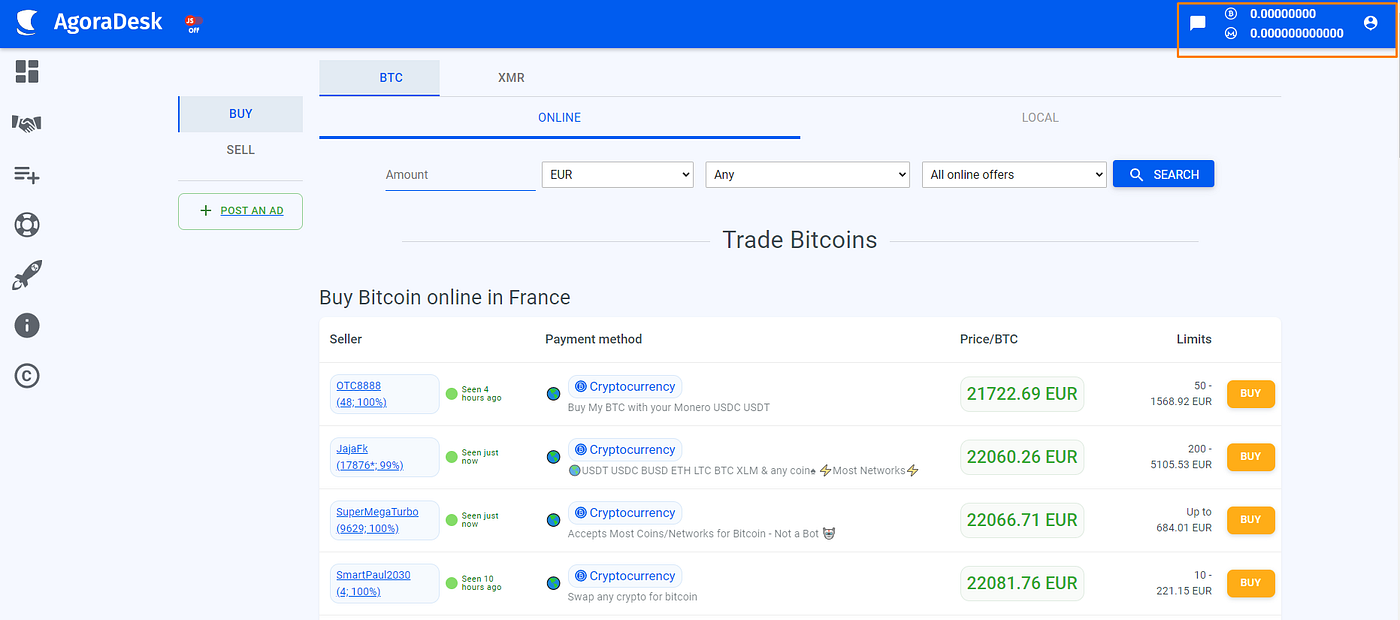
Task: Click the Limits column header
Action: tap(1194, 340)
